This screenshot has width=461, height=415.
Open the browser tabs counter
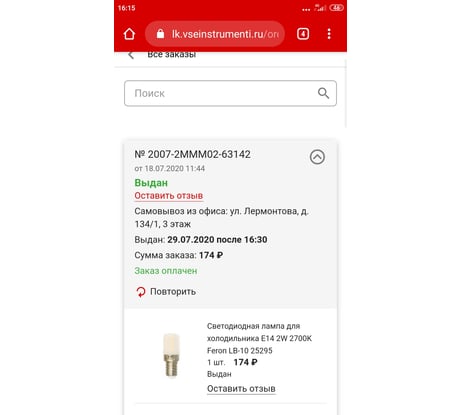point(303,34)
